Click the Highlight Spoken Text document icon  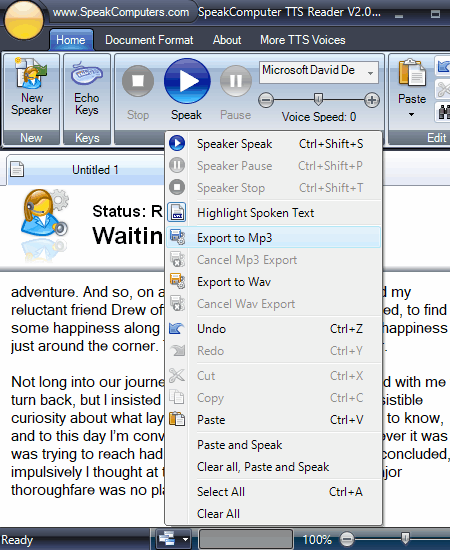pyautogui.click(x=177, y=212)
